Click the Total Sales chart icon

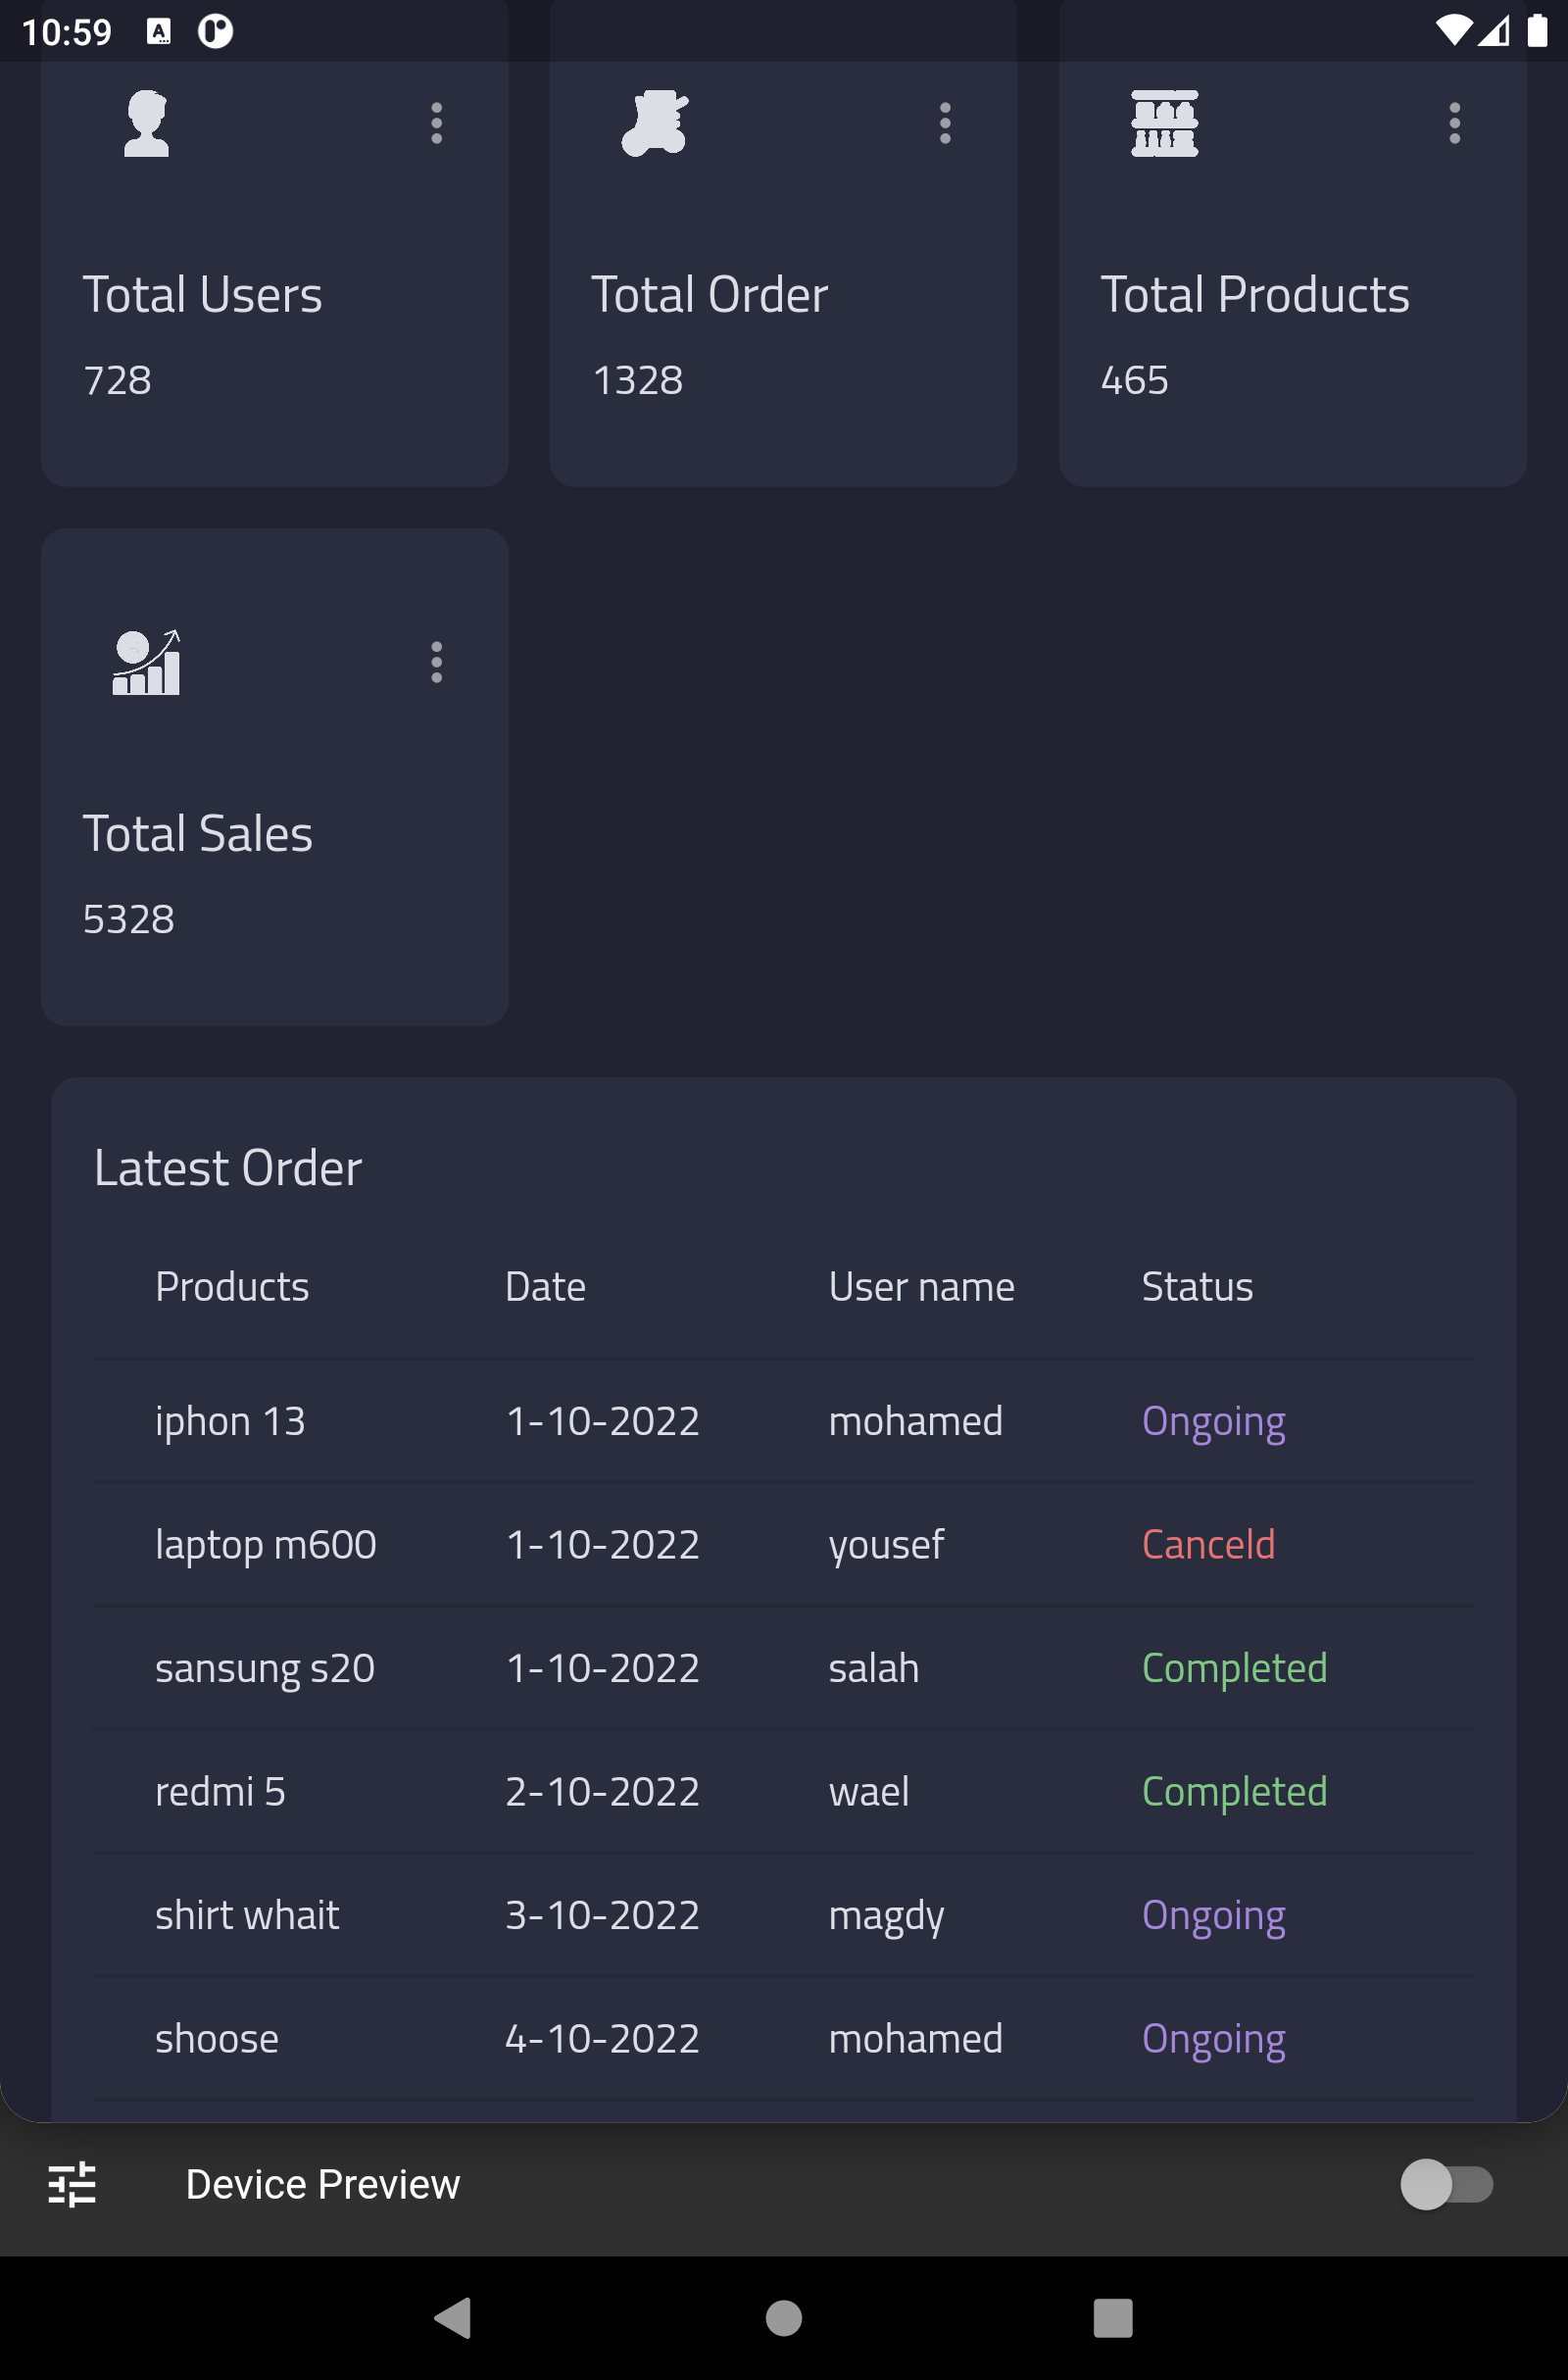coord(146,662)
